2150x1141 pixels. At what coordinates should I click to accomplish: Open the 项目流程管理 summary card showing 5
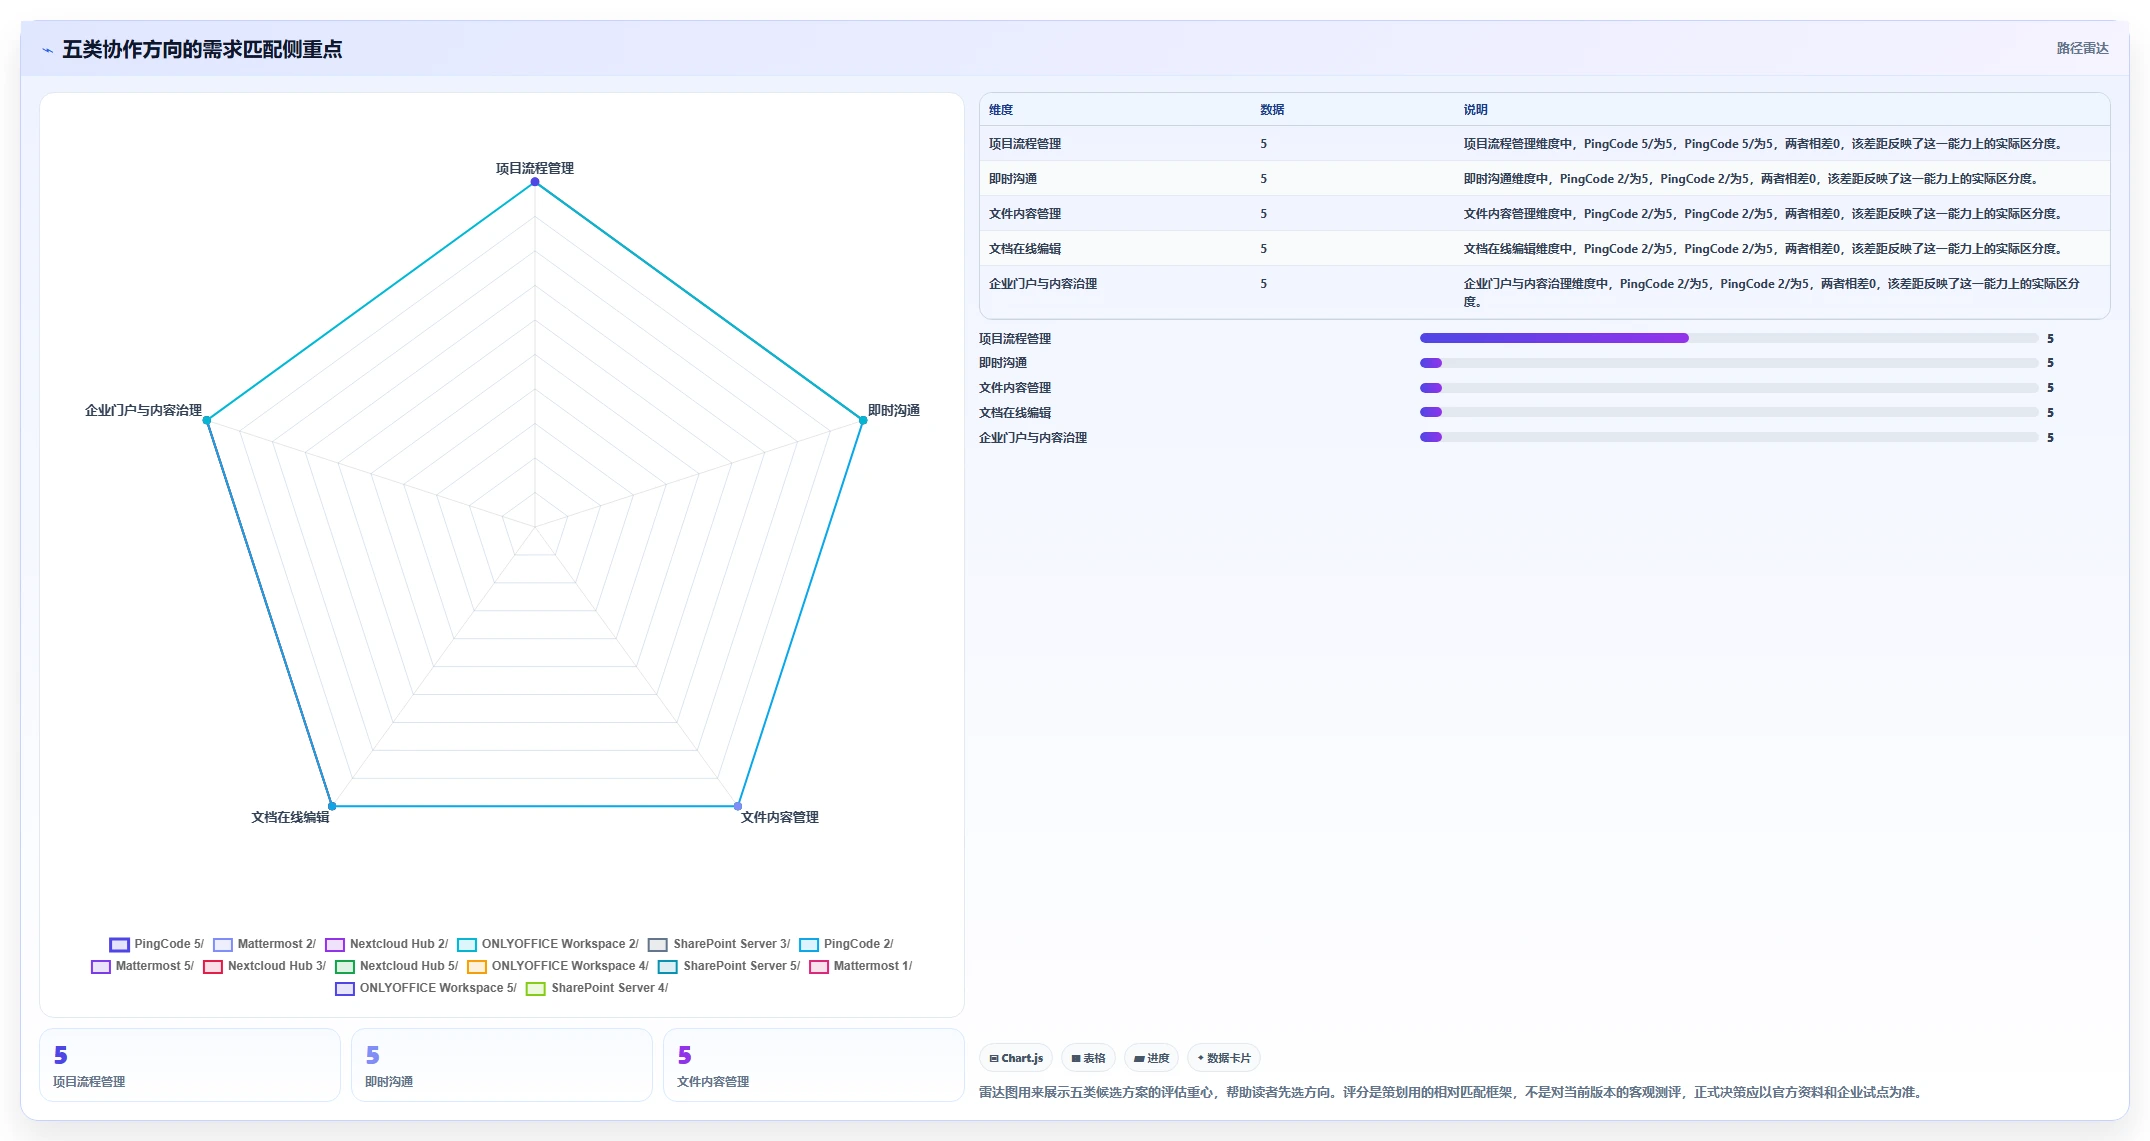point(190,1065)
